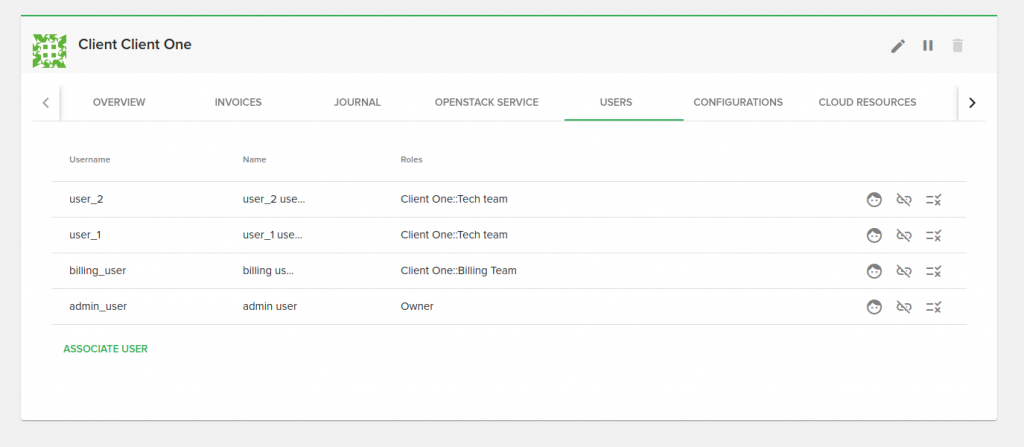
Task: Select the billing_user username cell
Action: tap(97, 270)
